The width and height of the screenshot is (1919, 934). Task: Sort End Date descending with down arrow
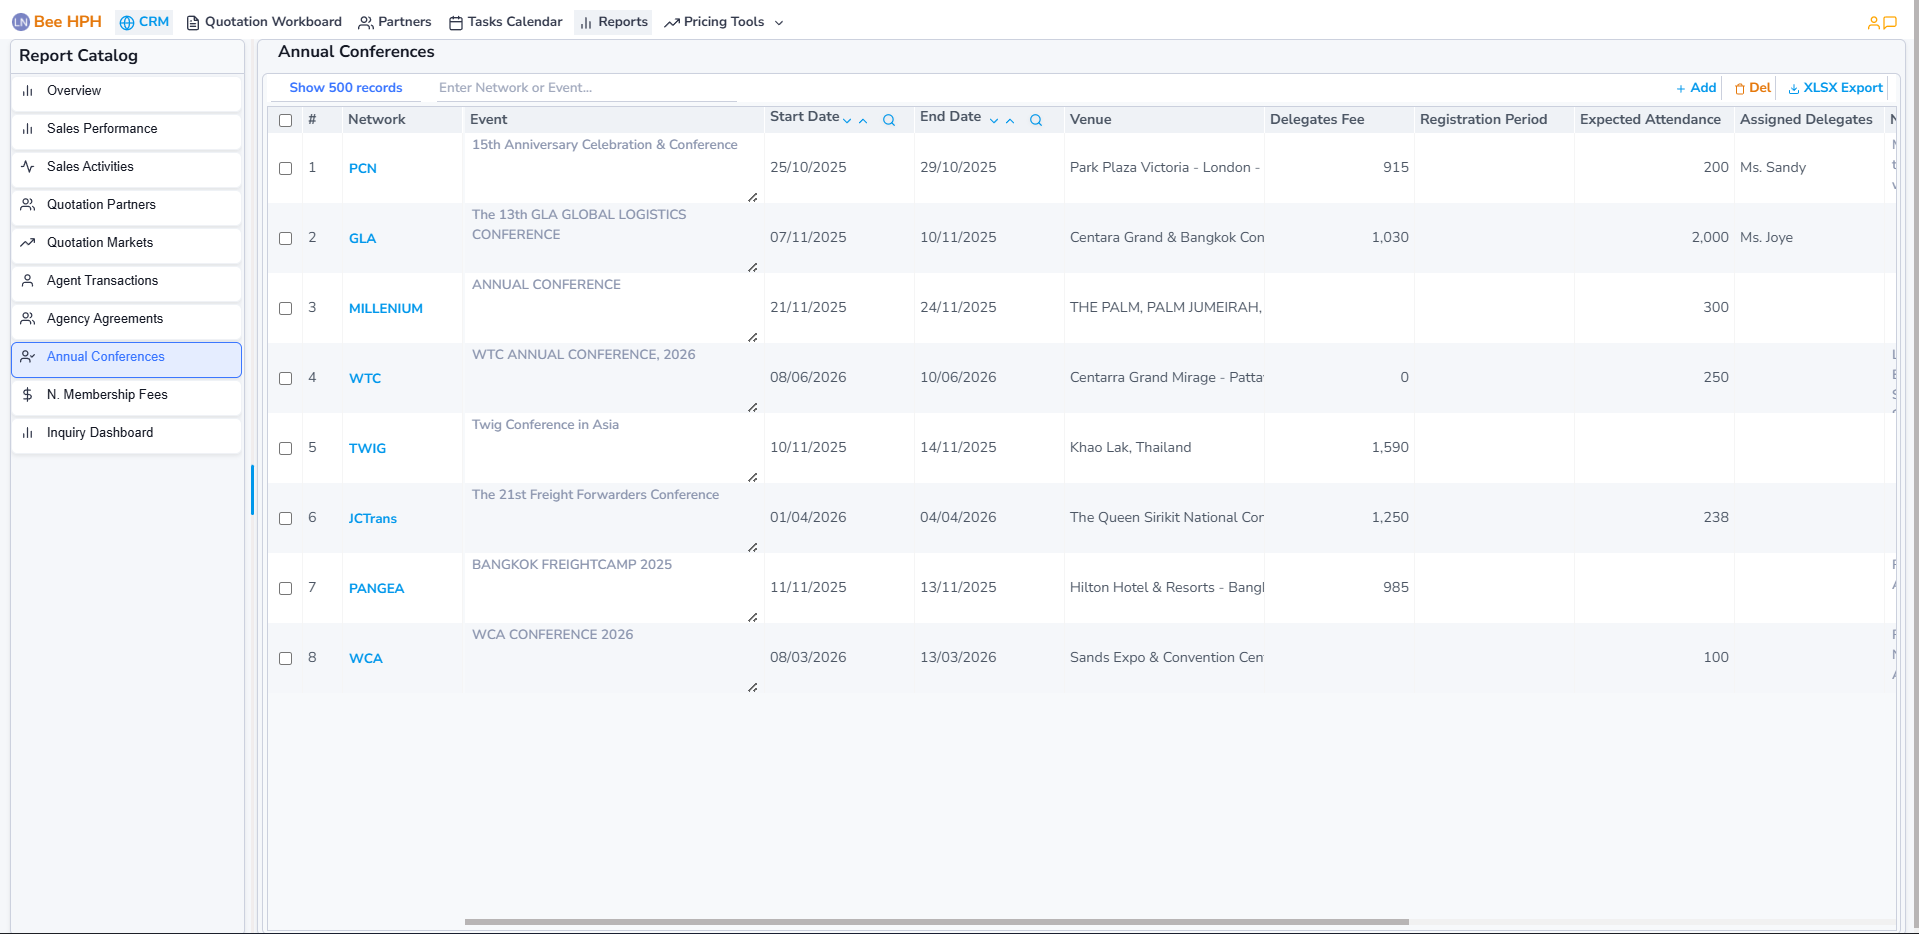[x=994, y=121]
